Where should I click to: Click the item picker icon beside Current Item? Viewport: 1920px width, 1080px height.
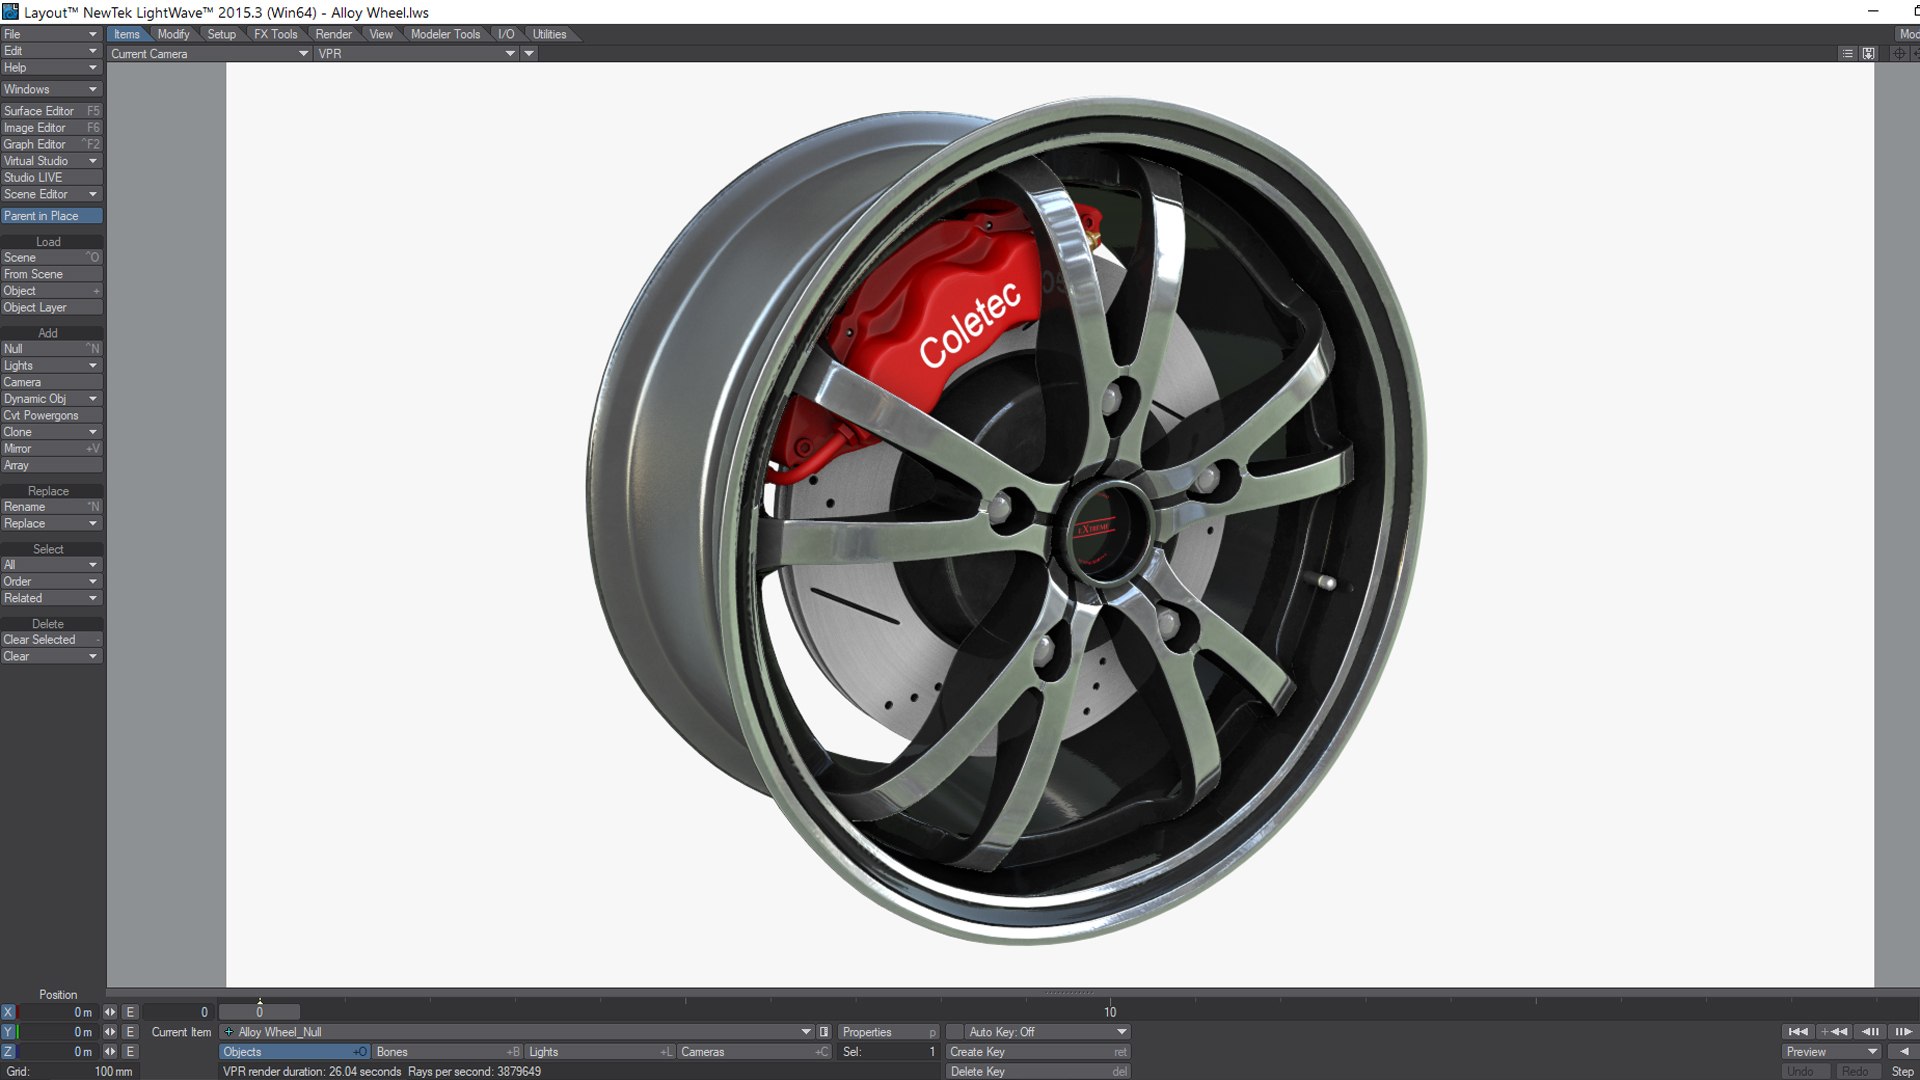[824, 1032]
